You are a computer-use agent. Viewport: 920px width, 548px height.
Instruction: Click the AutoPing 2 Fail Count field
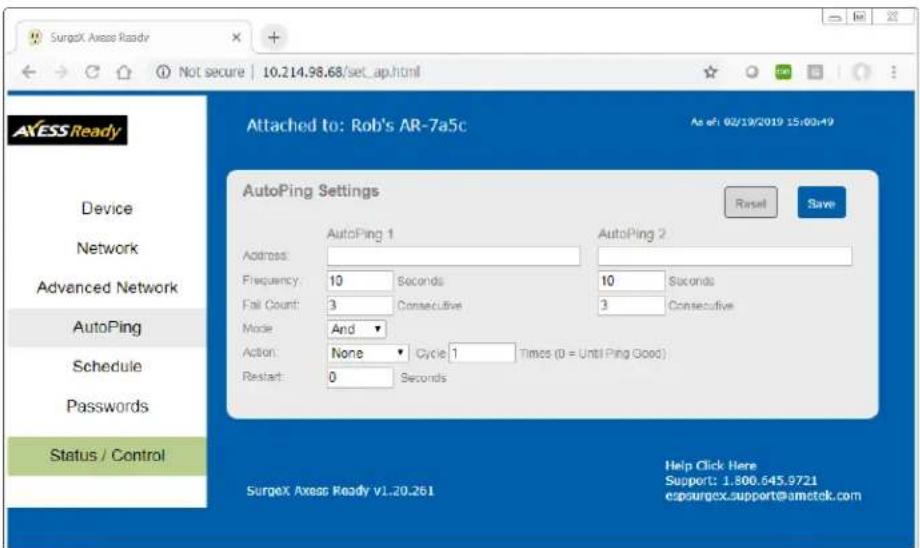[x=631, y=305]
